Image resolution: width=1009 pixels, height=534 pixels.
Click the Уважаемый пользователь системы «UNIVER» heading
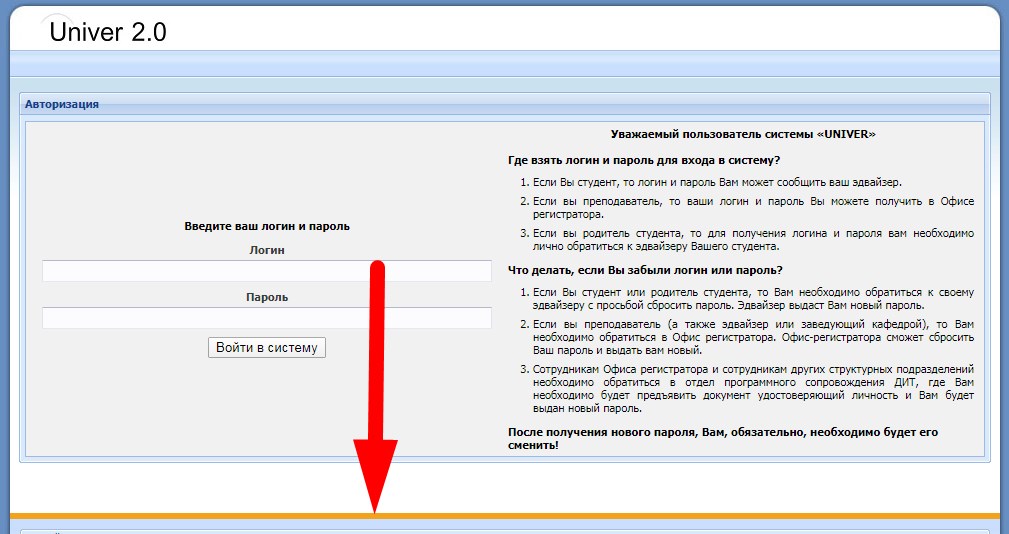point(743,134)
